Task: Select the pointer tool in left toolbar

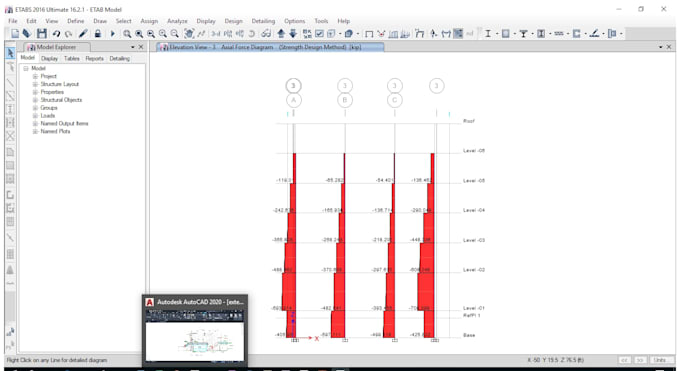Action: pos(10,53)
